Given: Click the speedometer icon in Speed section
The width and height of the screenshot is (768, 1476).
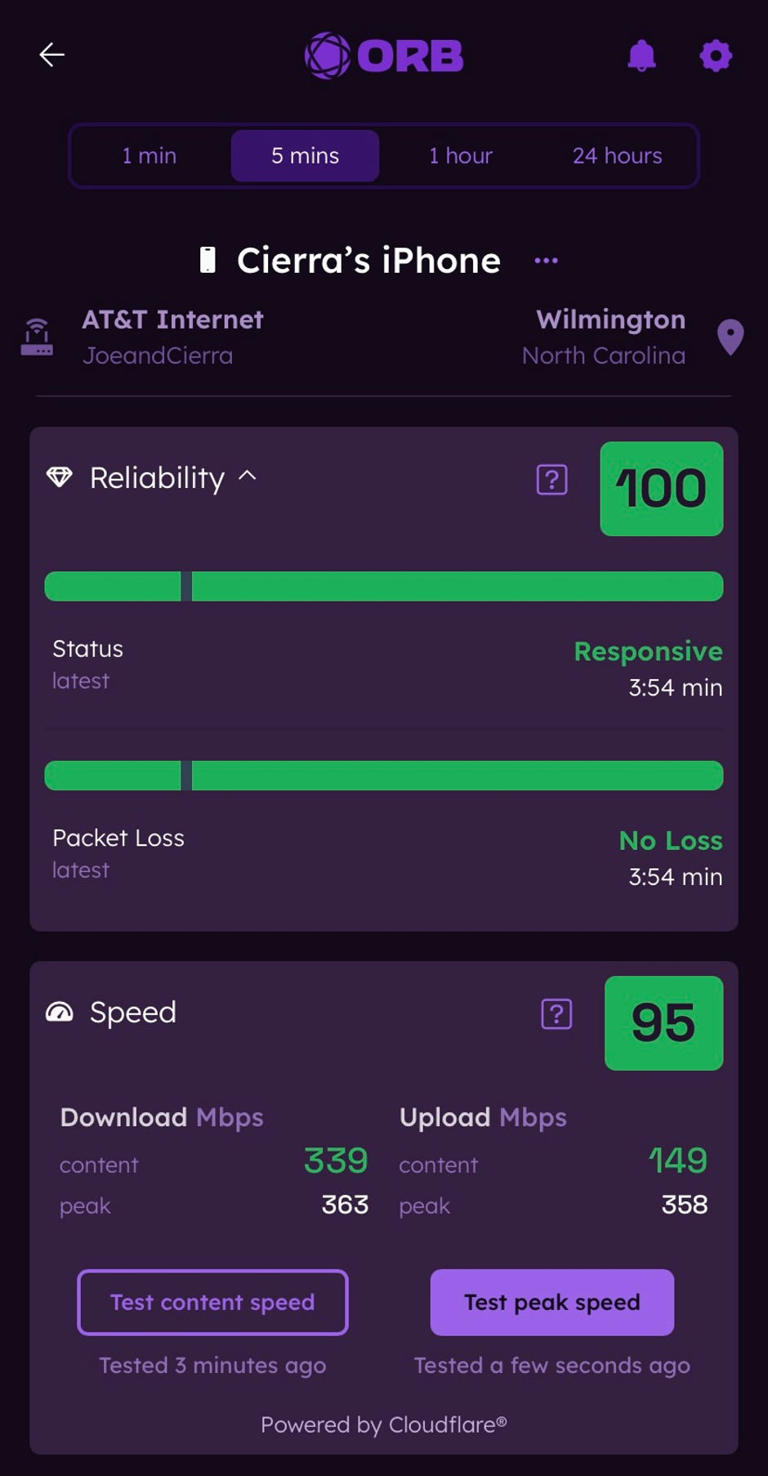Looking at the screenshot, I should pyautogui.click(x=59, y=1012).
